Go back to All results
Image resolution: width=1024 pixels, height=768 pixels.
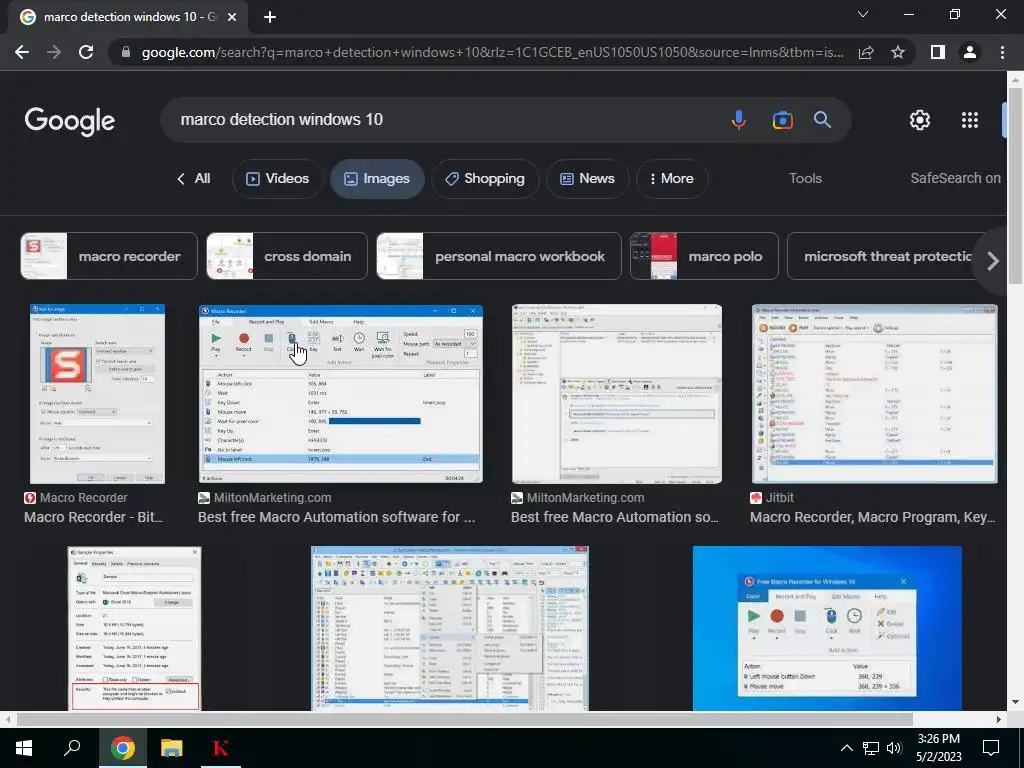(194, 179)
